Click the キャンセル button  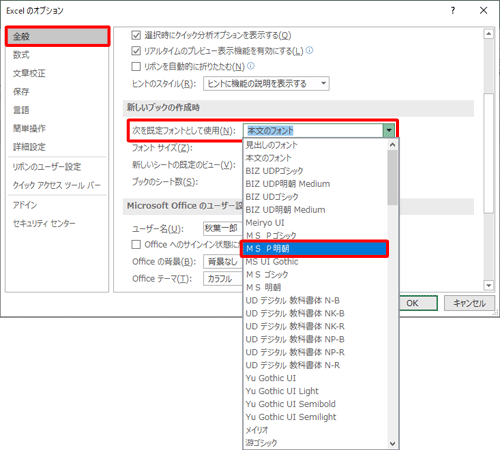[469, 303]
